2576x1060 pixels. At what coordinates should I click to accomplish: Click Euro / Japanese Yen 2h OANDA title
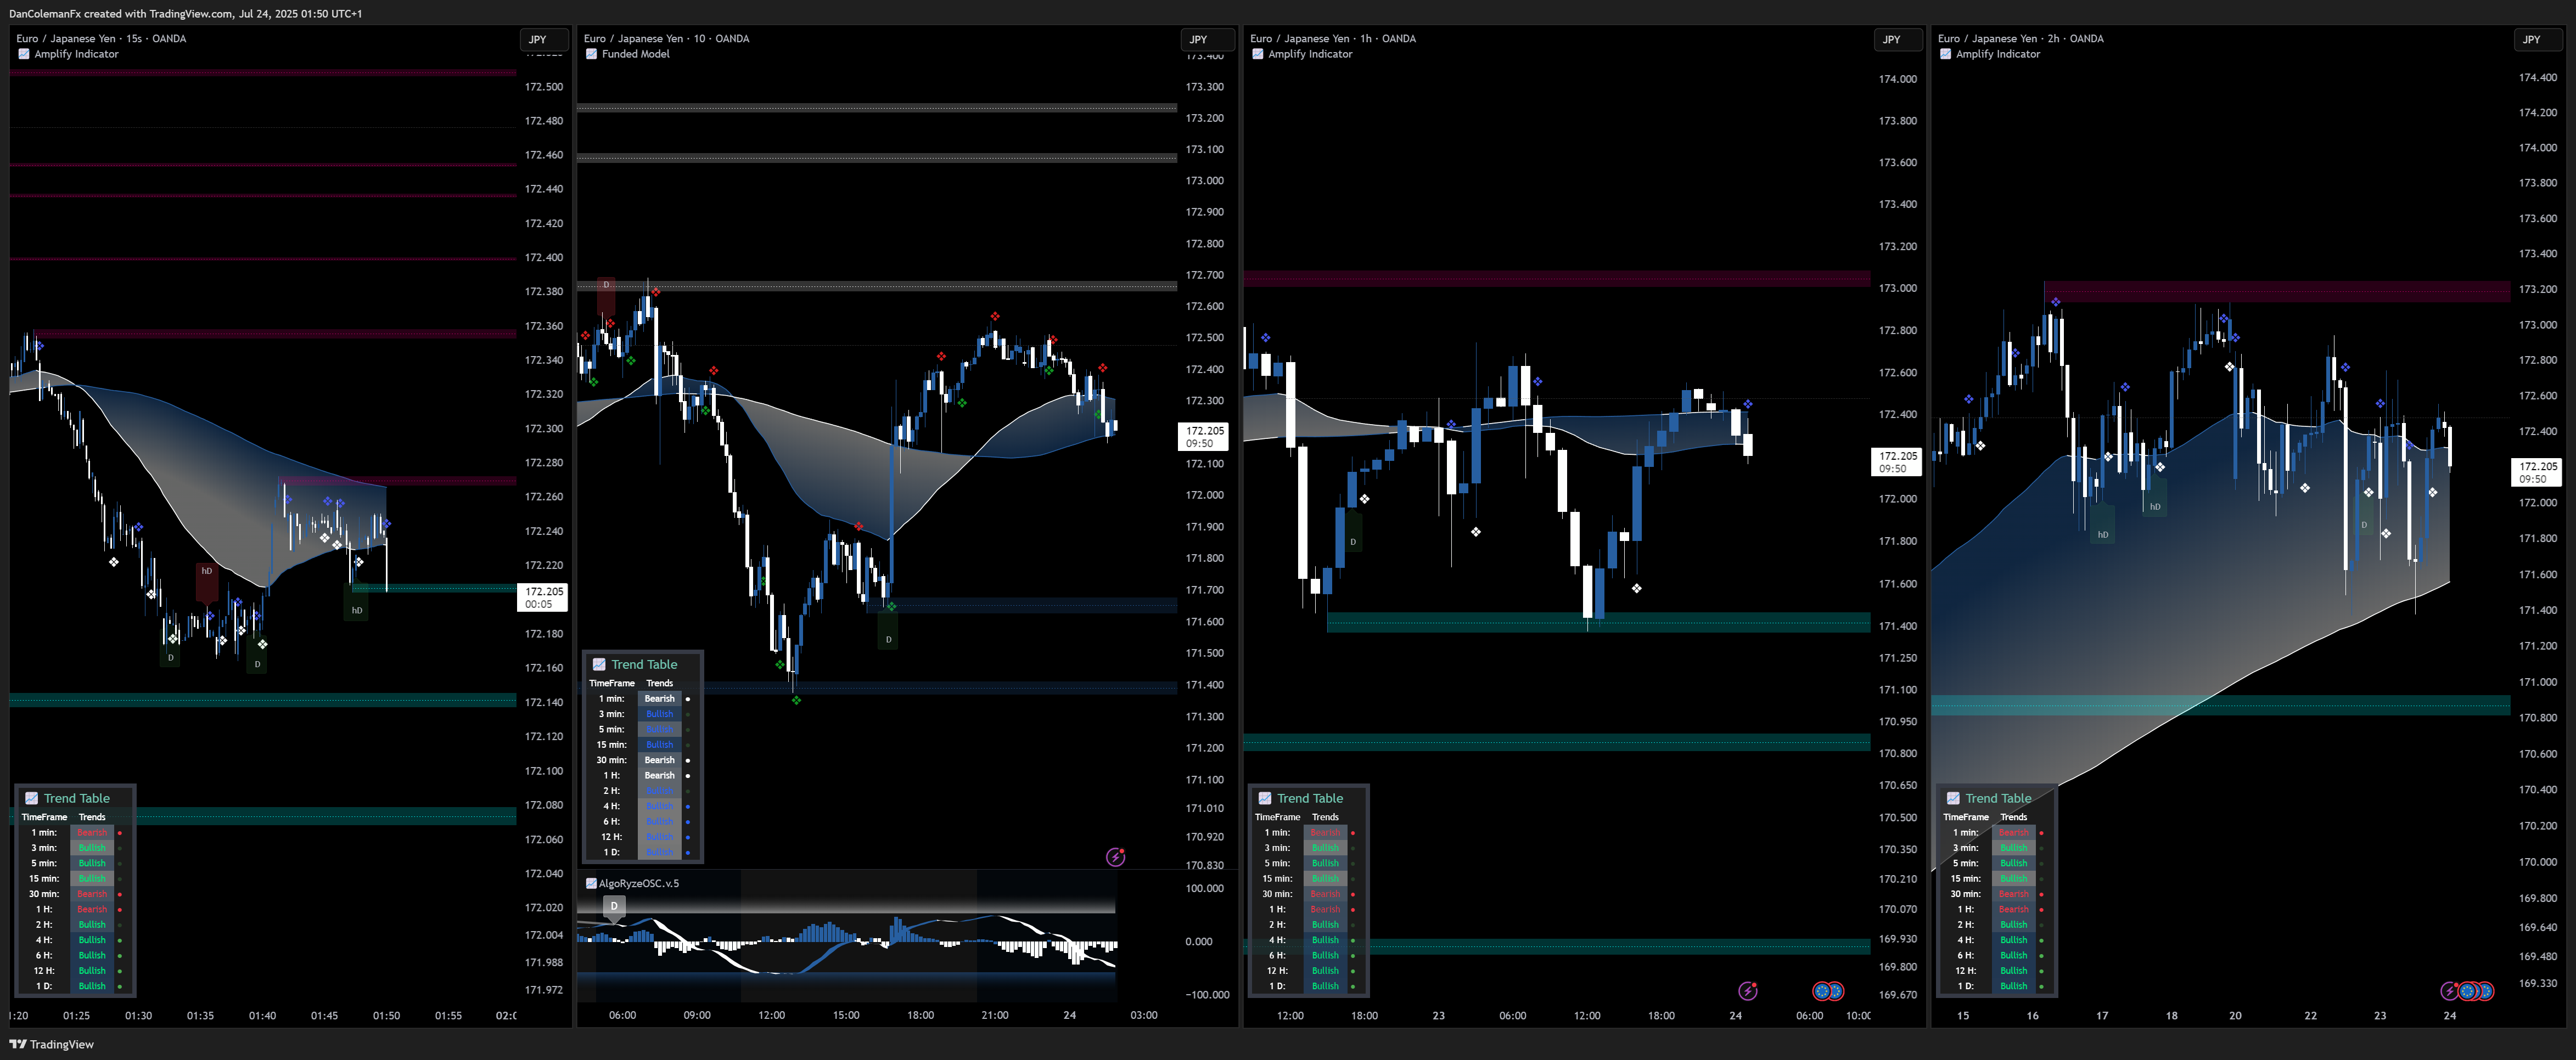pos(2020,38)
